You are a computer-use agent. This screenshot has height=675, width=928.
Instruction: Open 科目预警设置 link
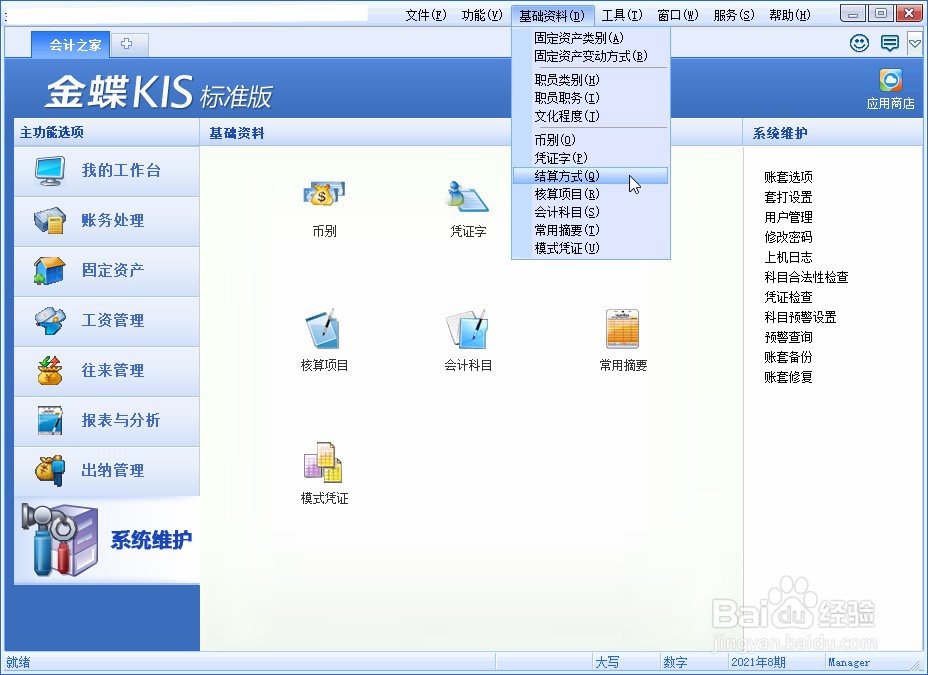[x=800, y=317]
